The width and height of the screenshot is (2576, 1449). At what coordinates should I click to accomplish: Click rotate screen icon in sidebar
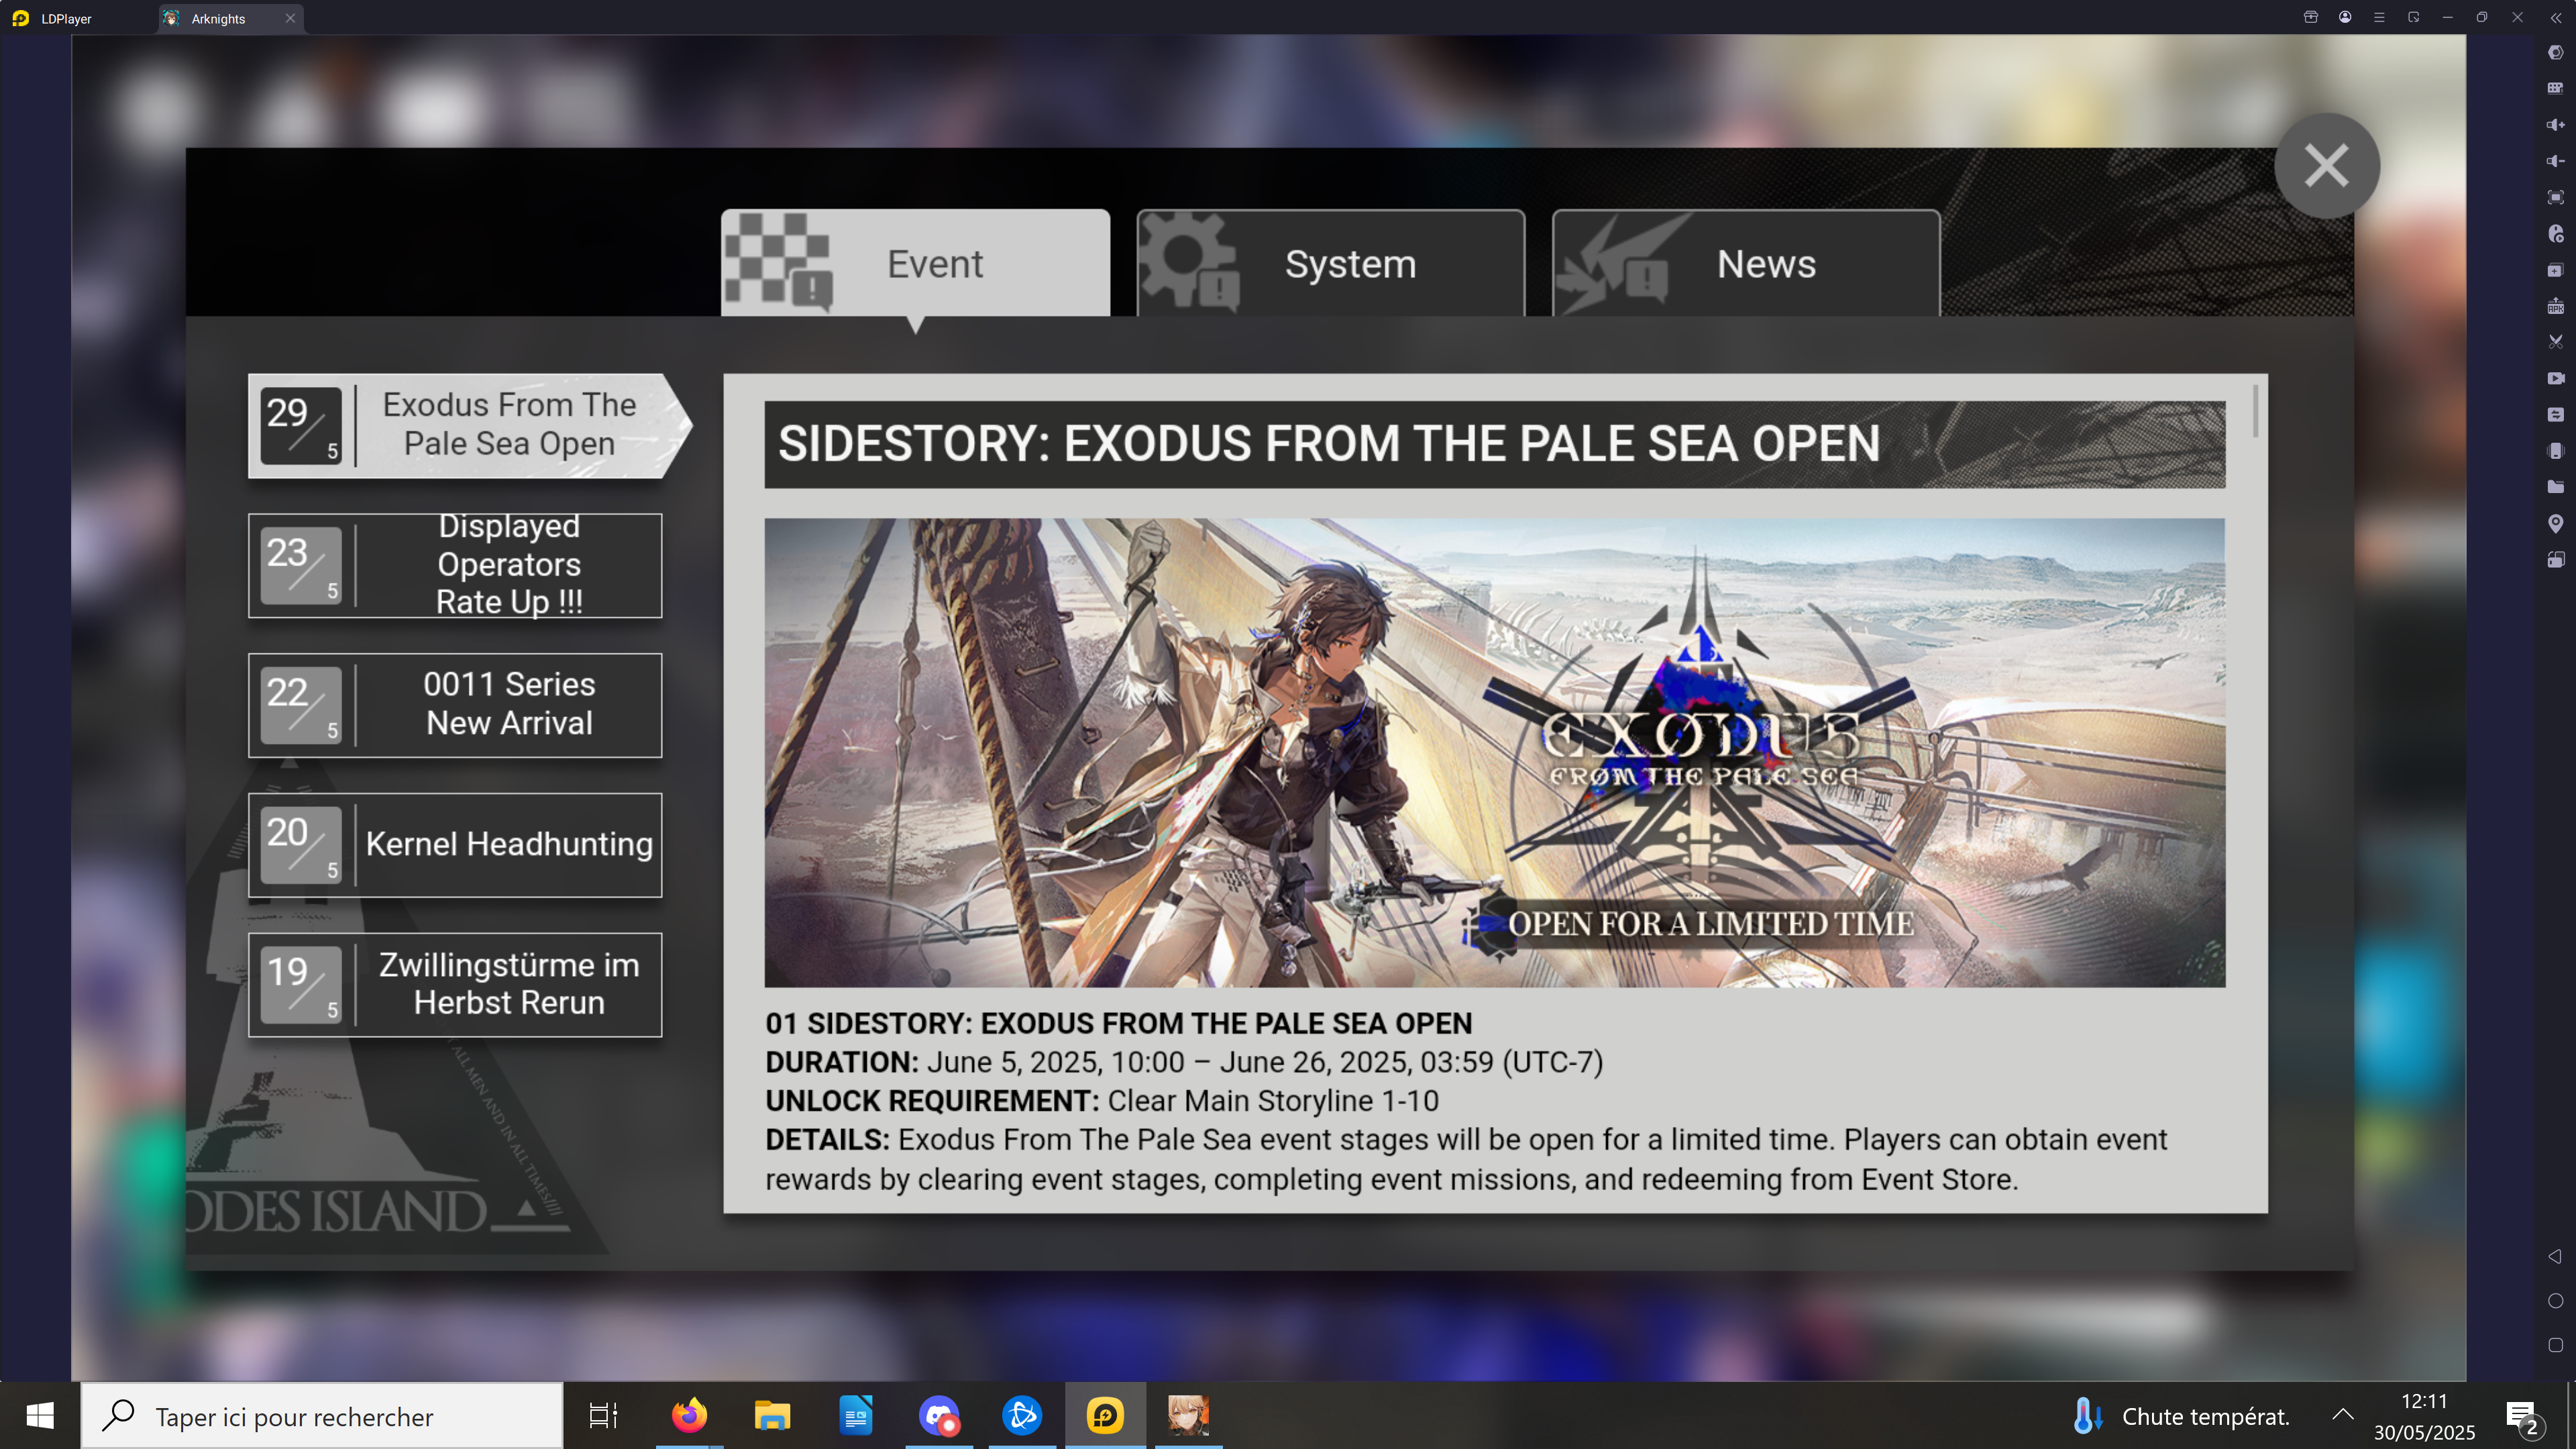tap(2555, 559)
